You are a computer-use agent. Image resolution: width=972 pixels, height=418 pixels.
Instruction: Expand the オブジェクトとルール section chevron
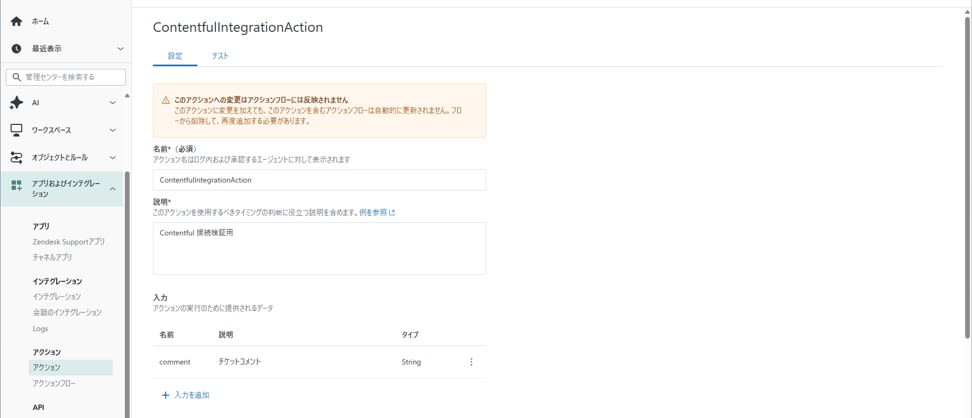[112, 158]
